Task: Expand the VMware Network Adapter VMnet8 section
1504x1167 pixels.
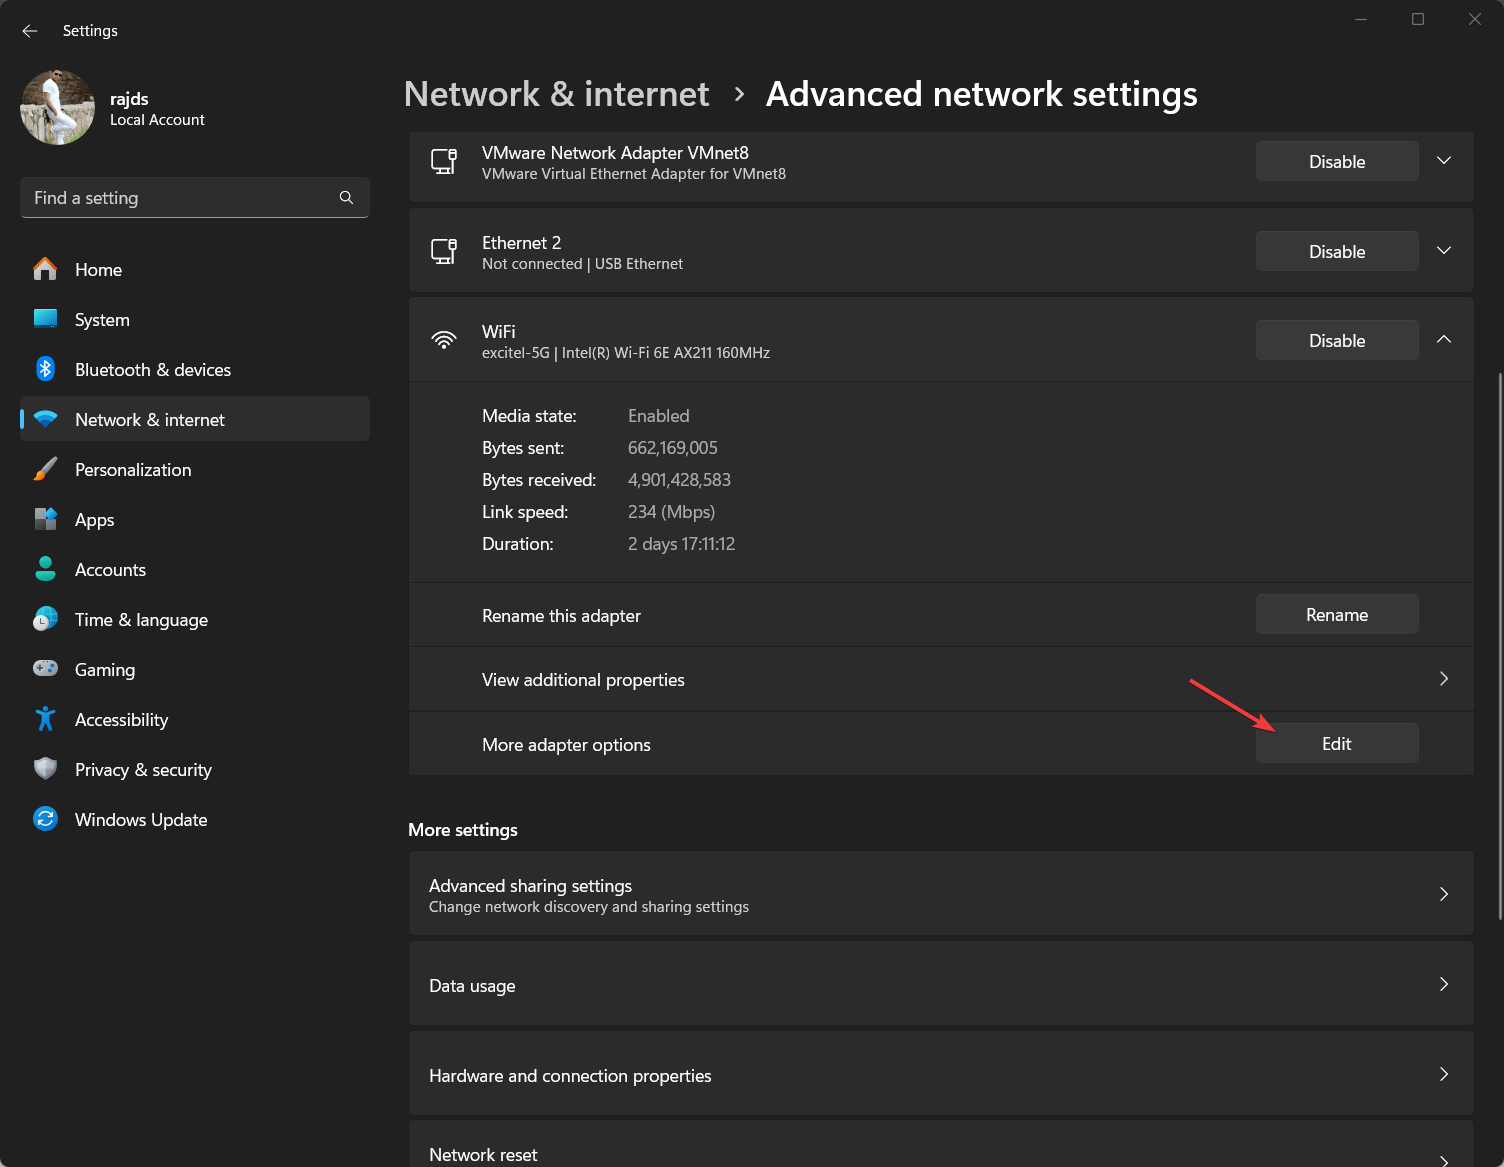Action: (x=1443, y=160)
